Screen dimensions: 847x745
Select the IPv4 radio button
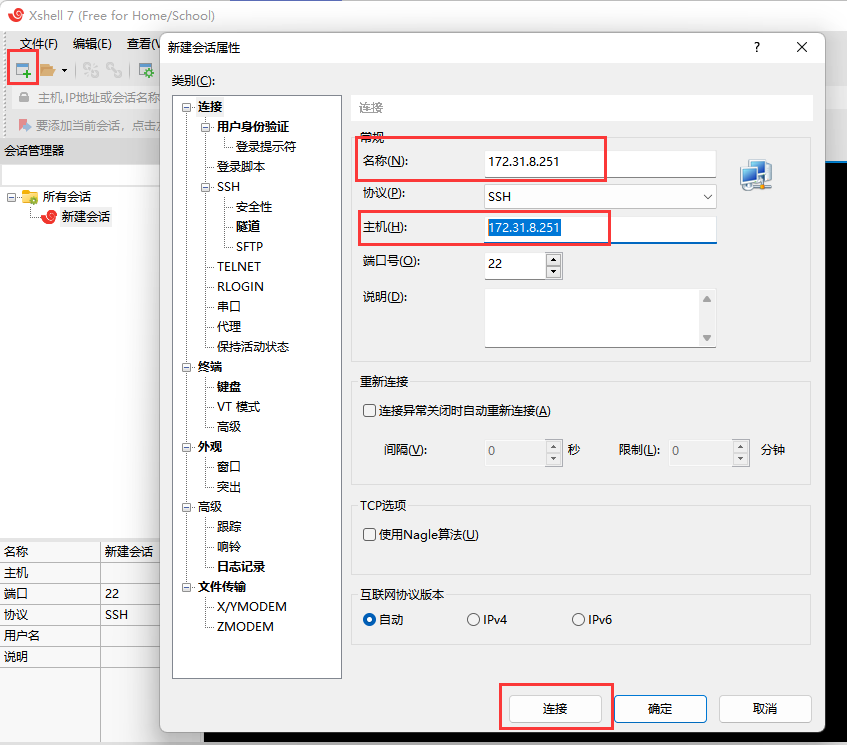coord(473,620)
